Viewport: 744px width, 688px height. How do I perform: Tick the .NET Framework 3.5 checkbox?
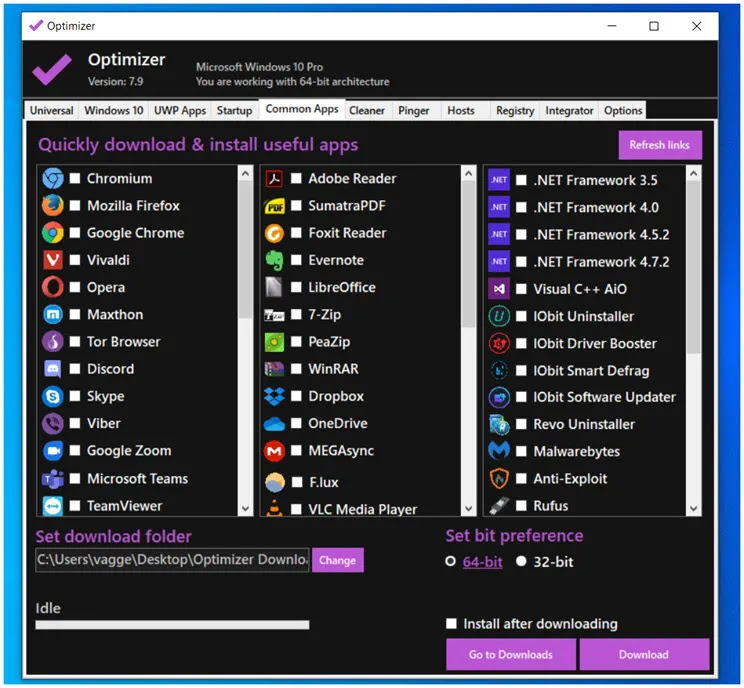pos(521,180)
